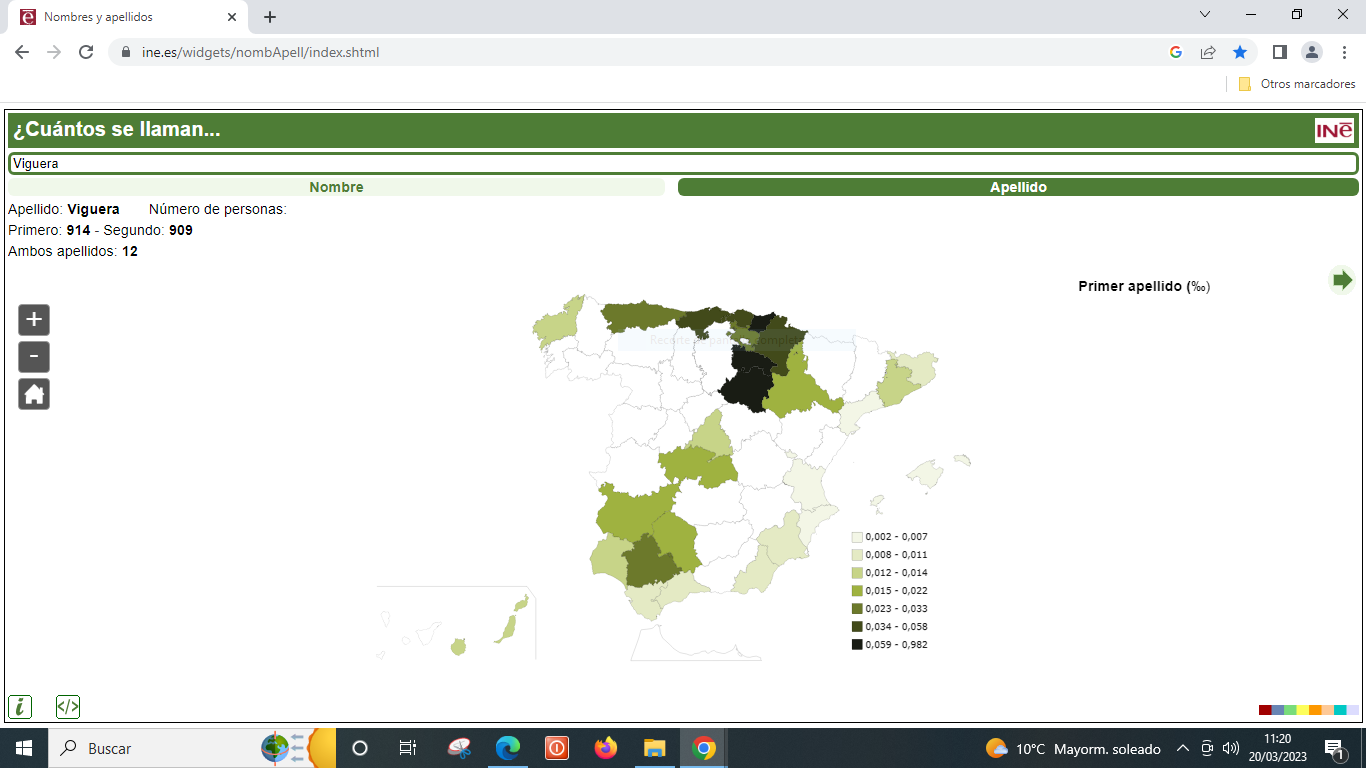Open the embed code icon
Viewport: 1366px width, 768px height.
tap(68, 707)
